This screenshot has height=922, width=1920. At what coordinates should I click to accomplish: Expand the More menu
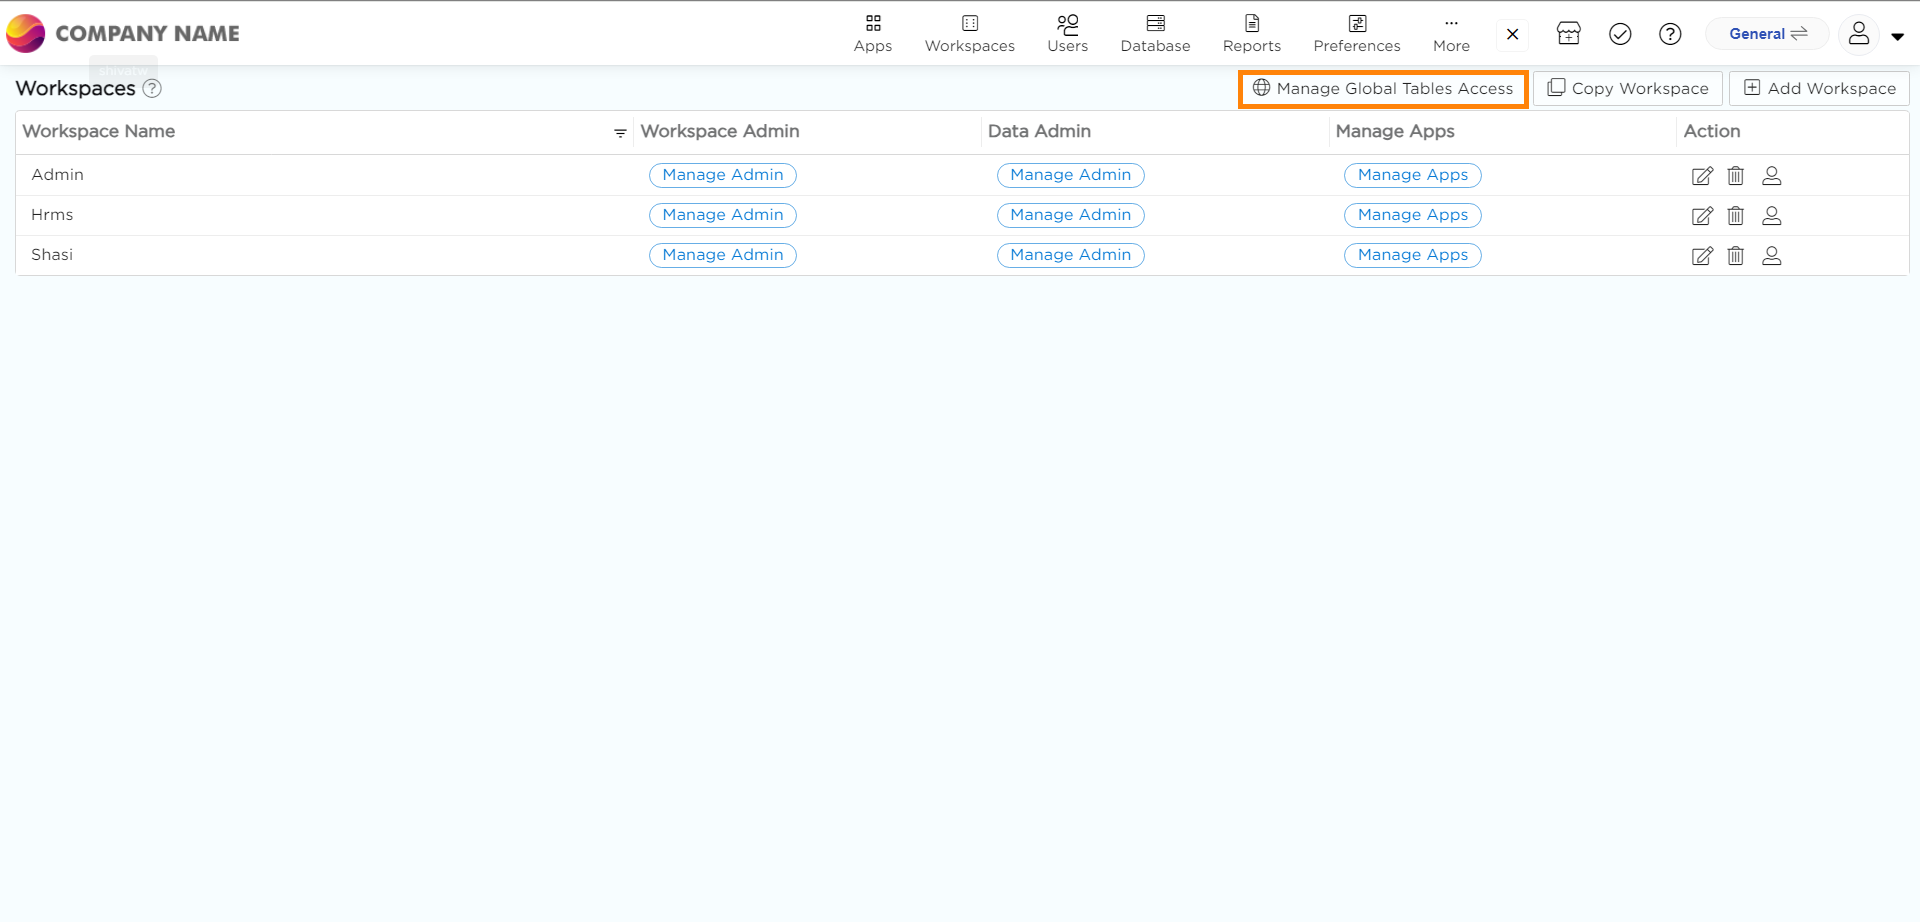[x=1451, y=34]
